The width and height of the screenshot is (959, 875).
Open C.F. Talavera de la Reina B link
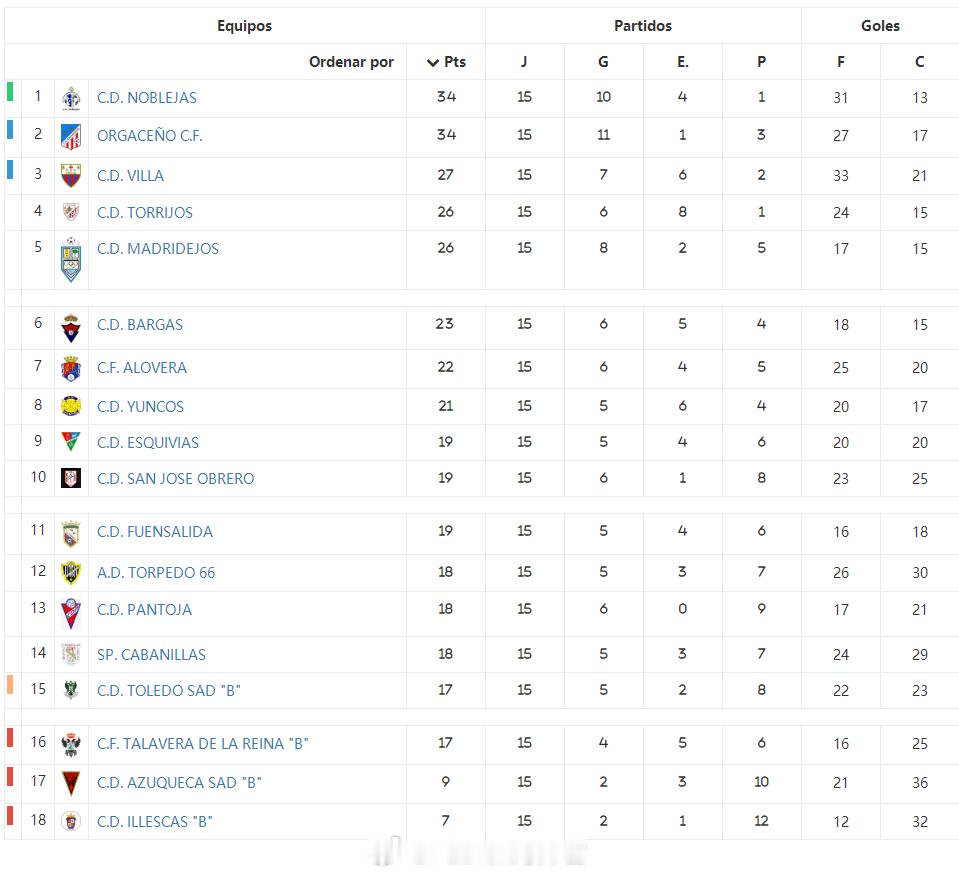tap(202, 743)
